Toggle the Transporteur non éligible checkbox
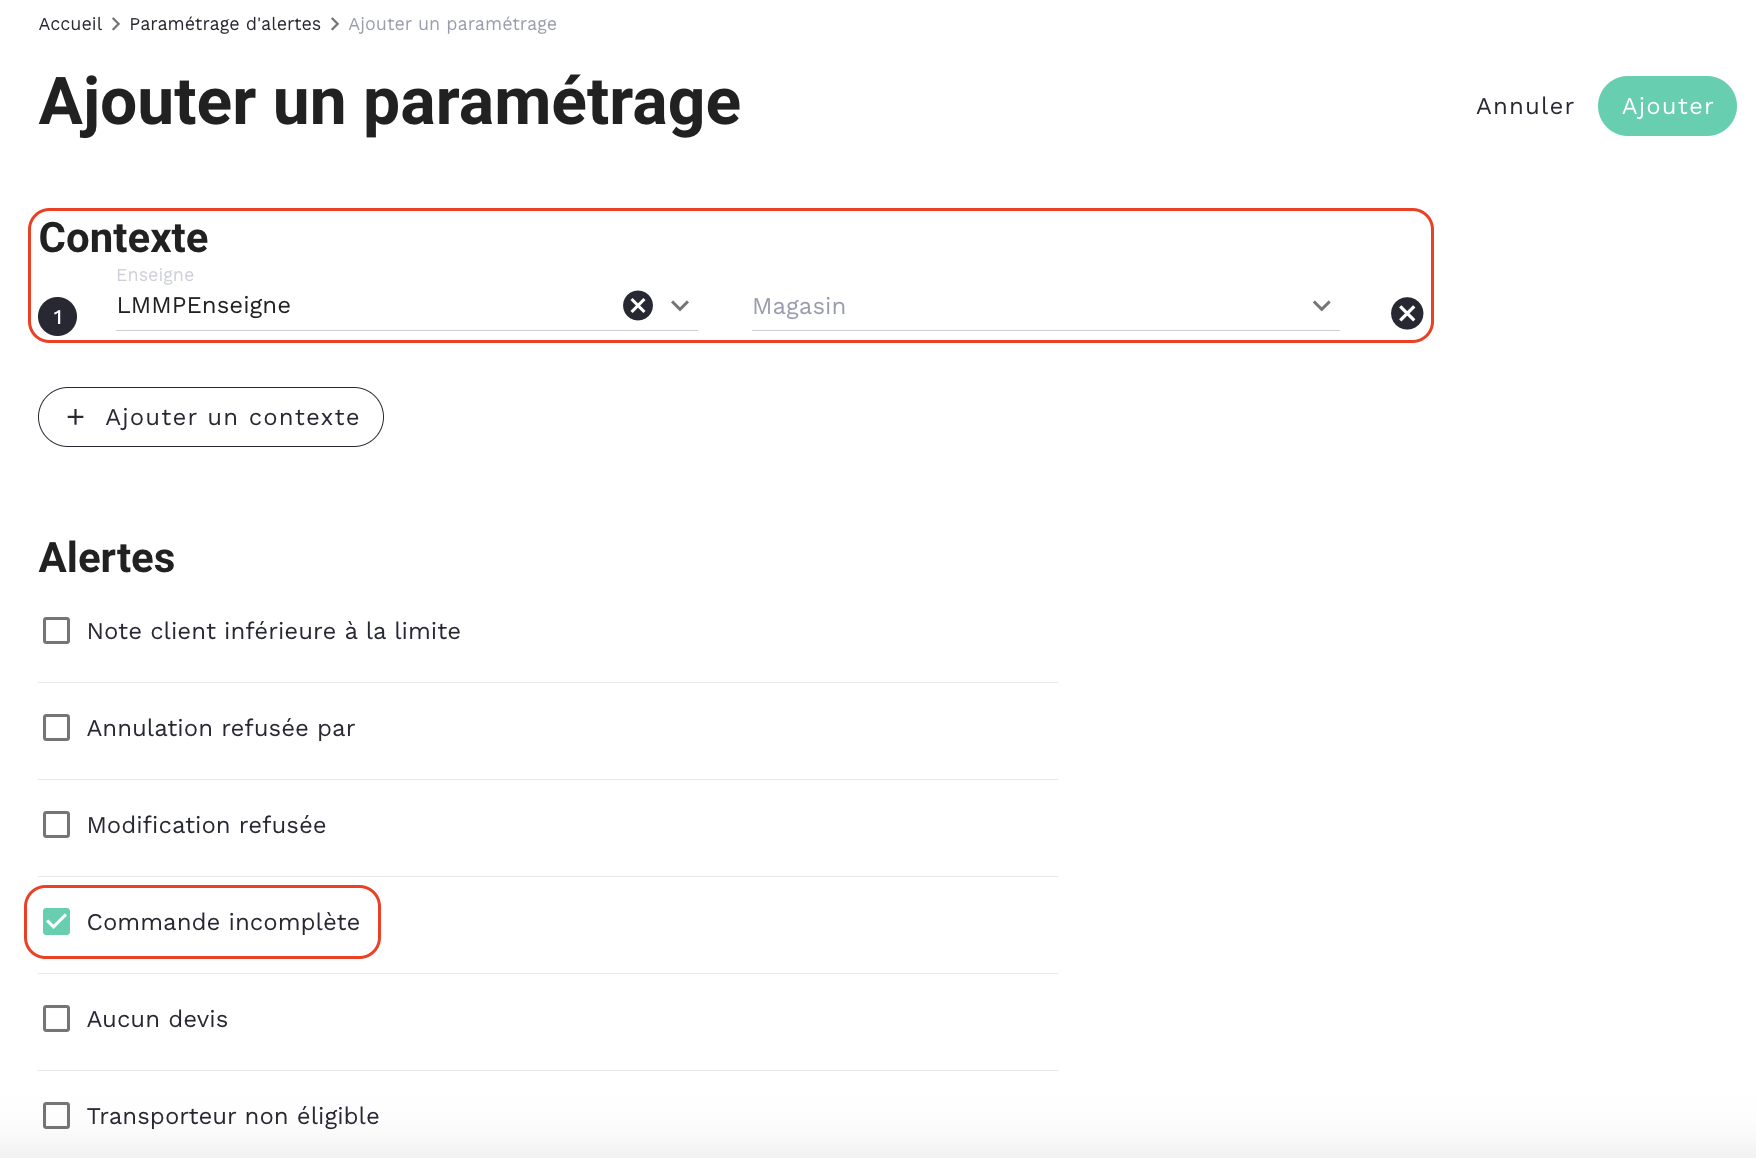Viewport: 1756px width, 1158px height. 57,1116
